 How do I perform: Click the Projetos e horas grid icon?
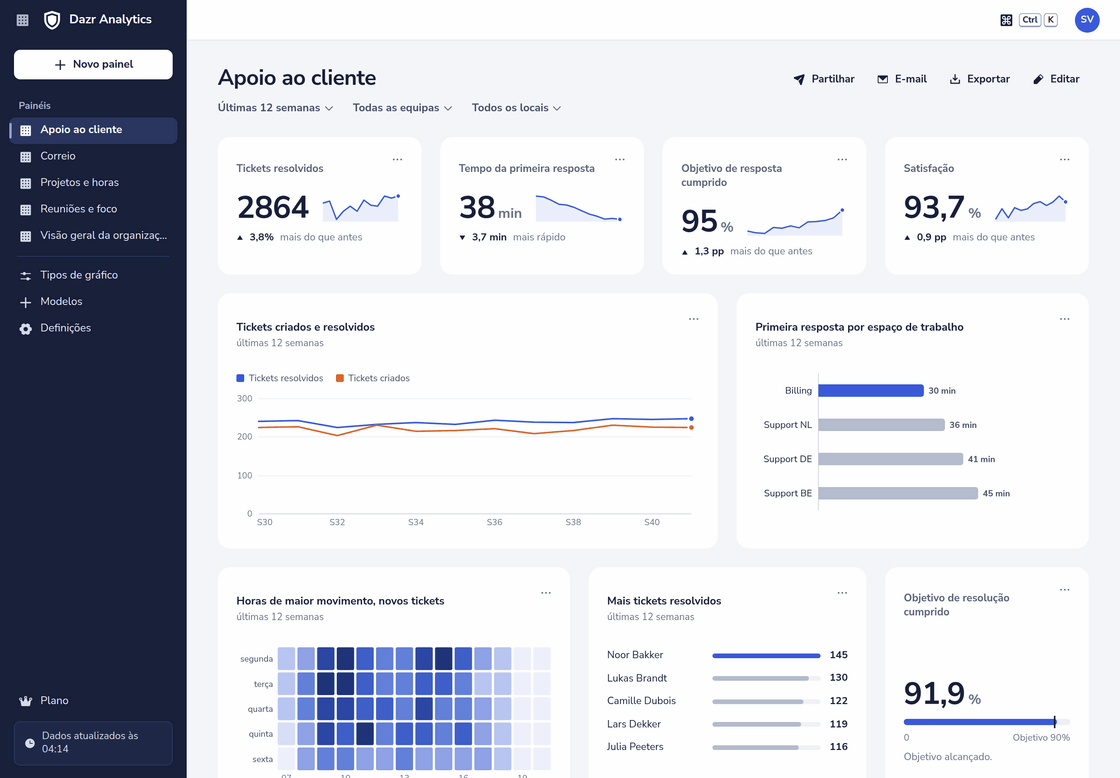[x=26, y=183]
